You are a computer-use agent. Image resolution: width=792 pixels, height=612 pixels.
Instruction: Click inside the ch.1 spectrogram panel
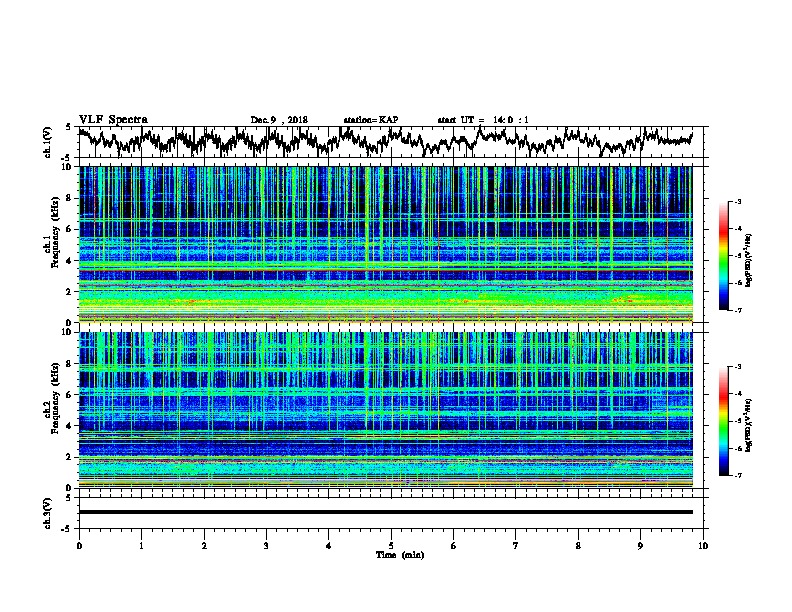pos(385,244)
